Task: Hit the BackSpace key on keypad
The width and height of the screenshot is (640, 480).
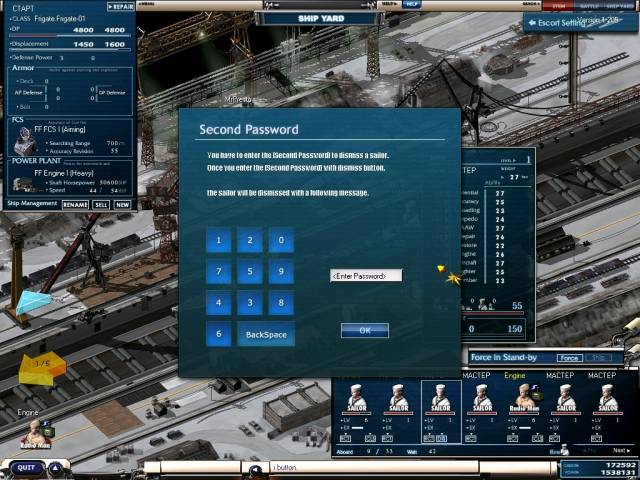Action: (x=266, y=334)
